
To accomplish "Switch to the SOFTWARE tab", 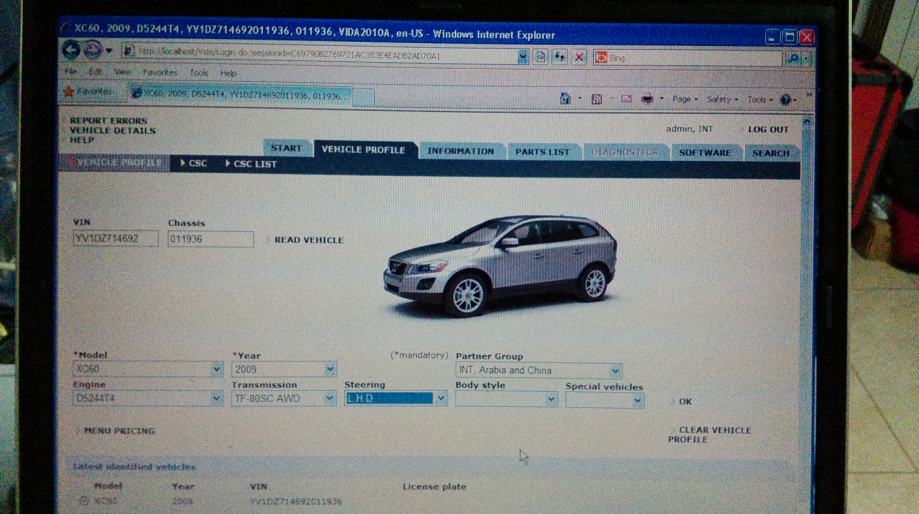I will [x=705, y=152].
